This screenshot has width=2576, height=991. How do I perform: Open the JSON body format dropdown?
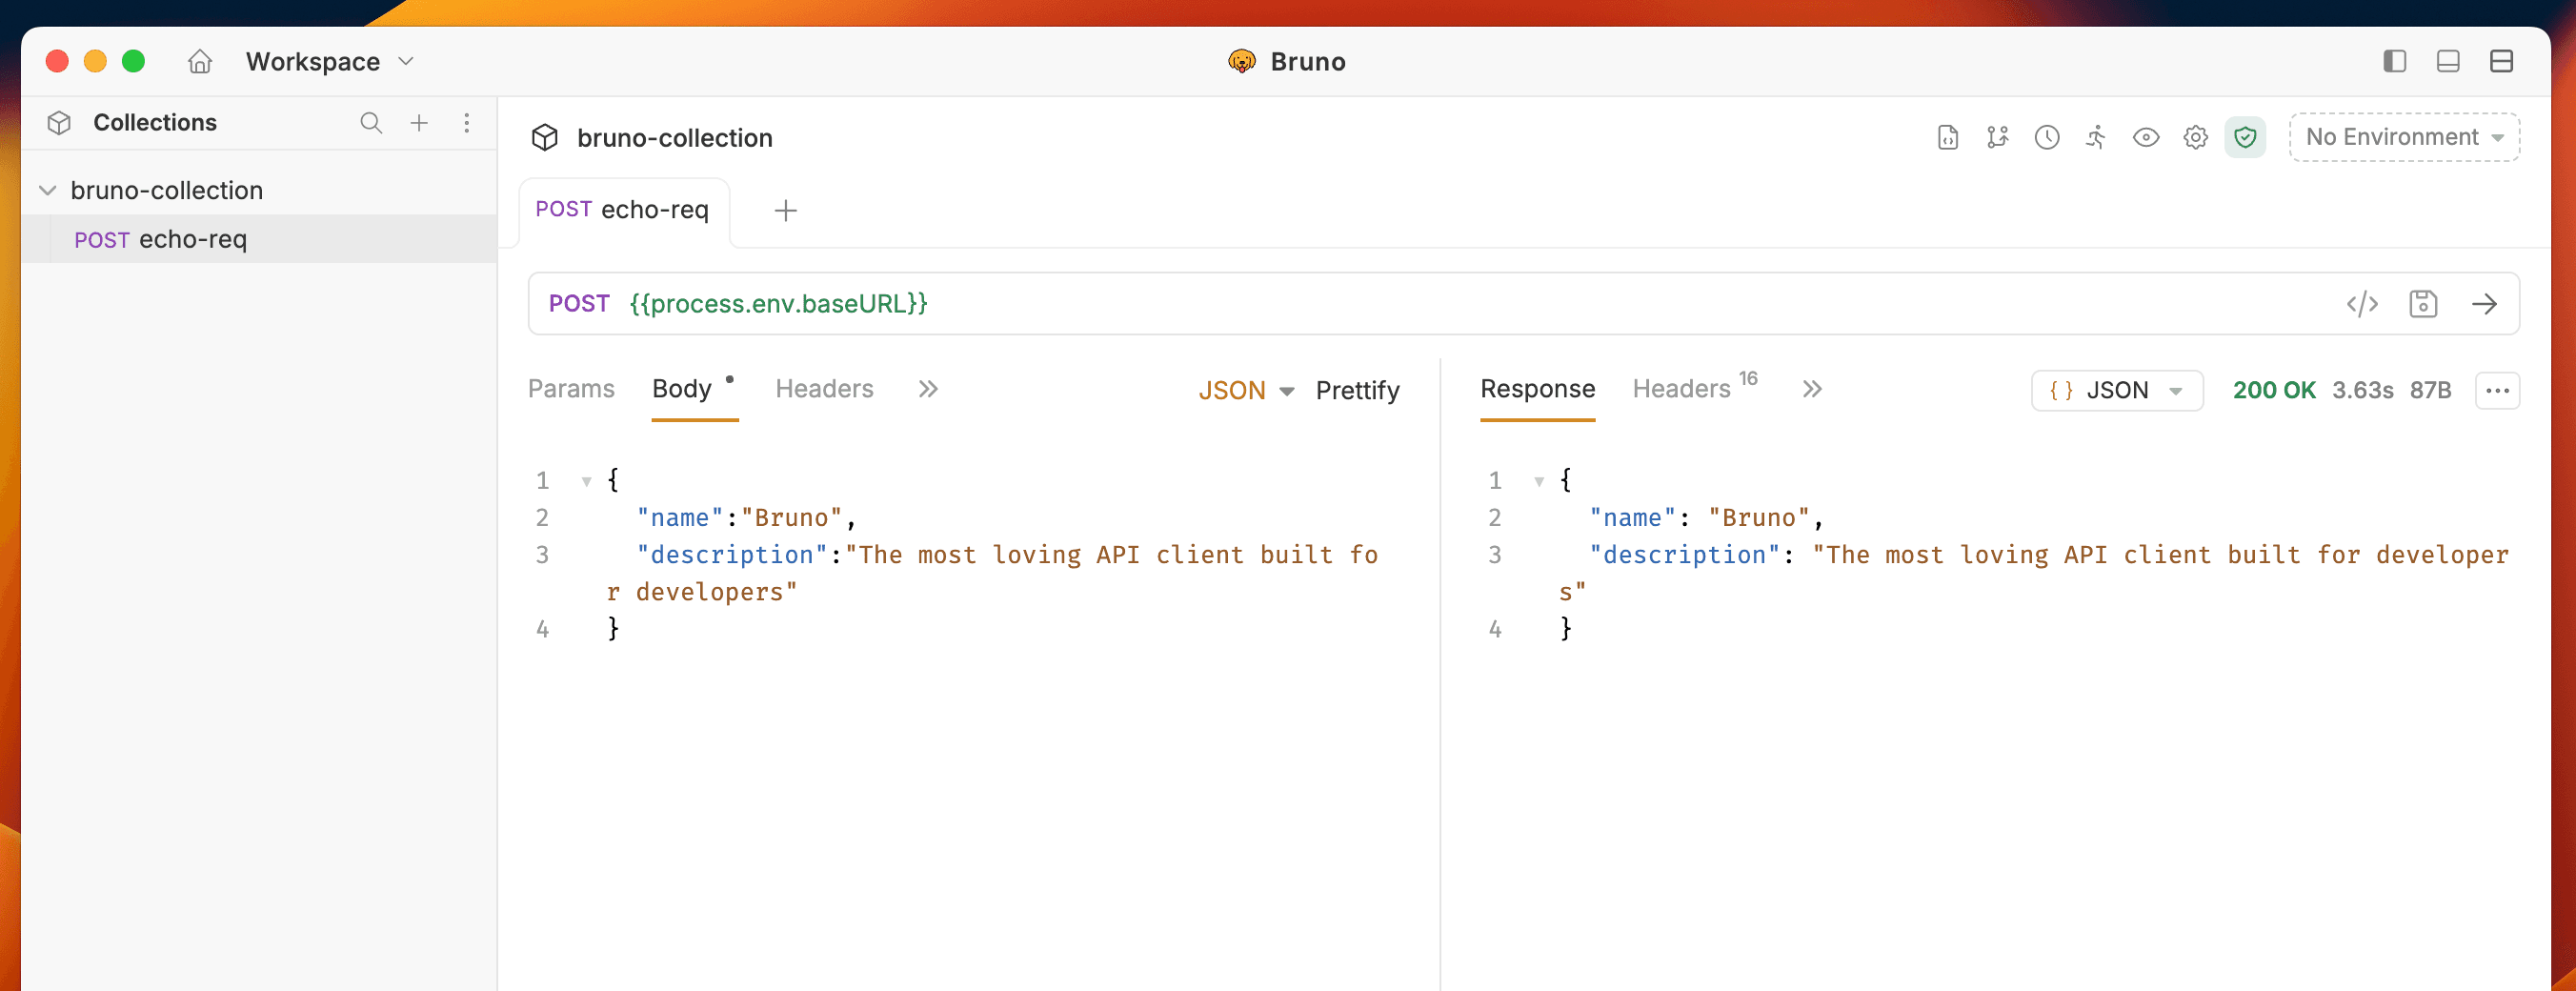1245,390
